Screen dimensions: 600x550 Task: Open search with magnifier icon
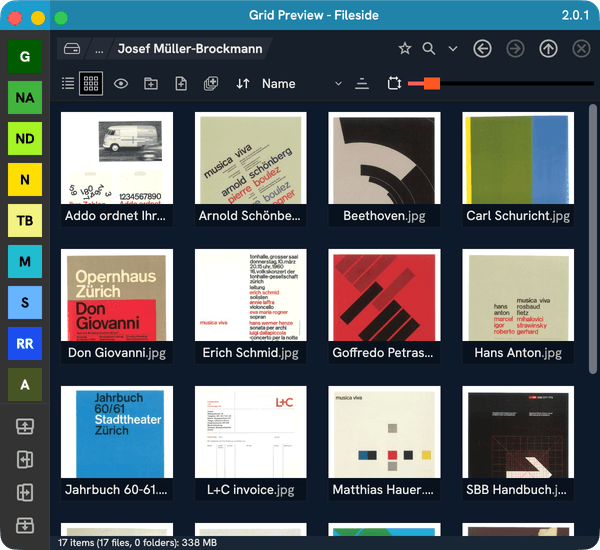click(x=429, y=49)
